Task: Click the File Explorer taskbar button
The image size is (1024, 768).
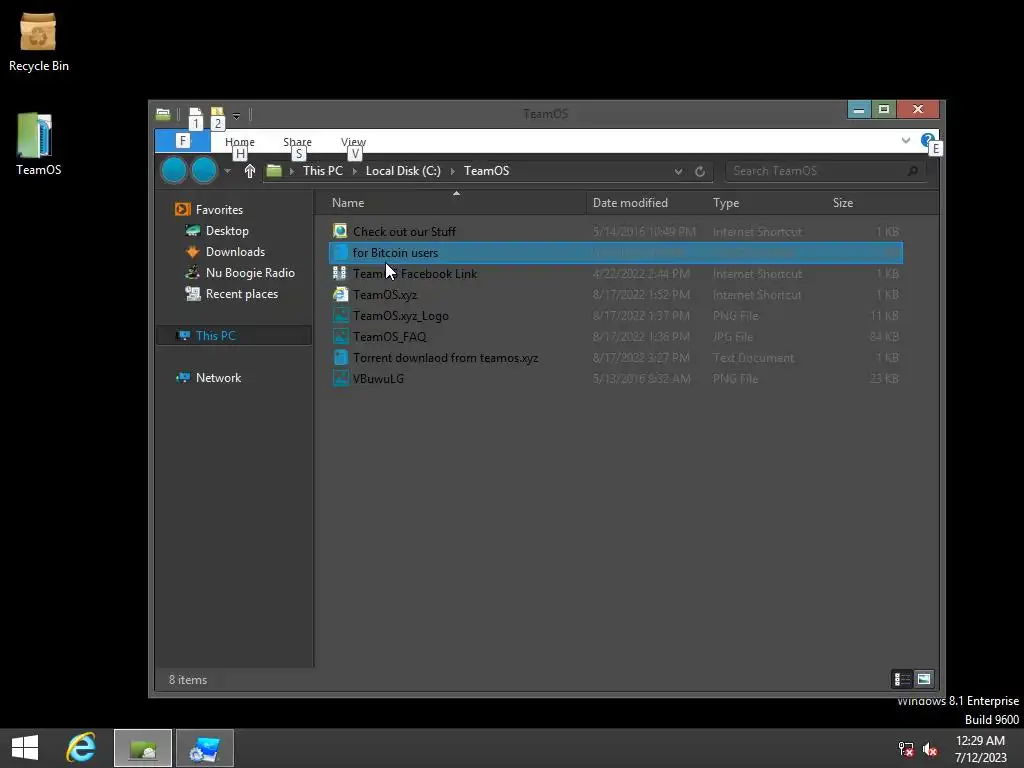Action: point(143,748)
